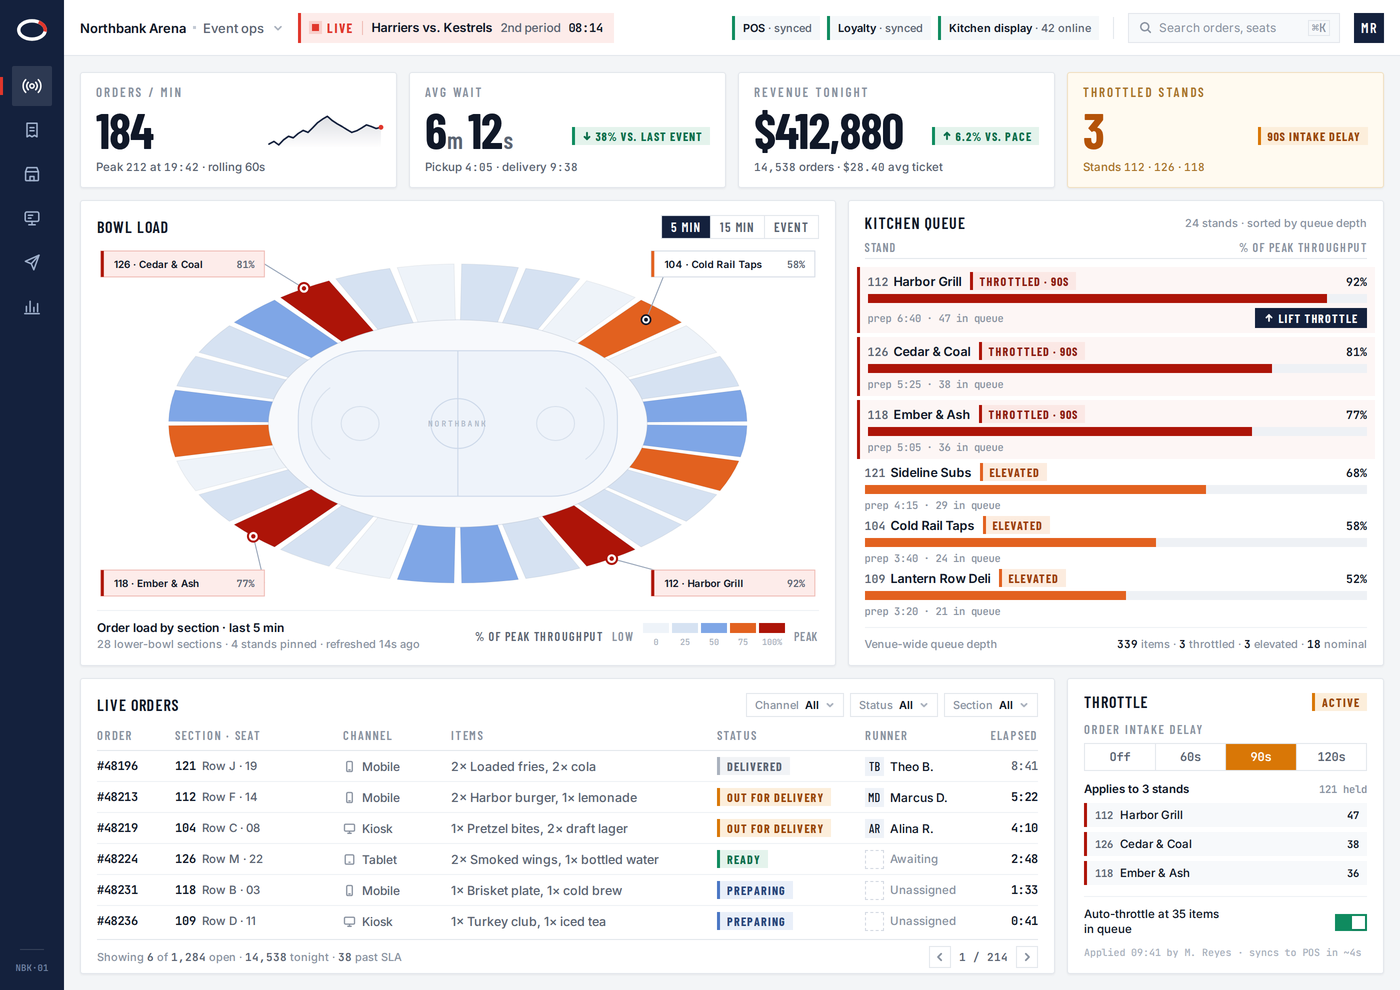Click the Northbank logo icon

coord(32,29)
